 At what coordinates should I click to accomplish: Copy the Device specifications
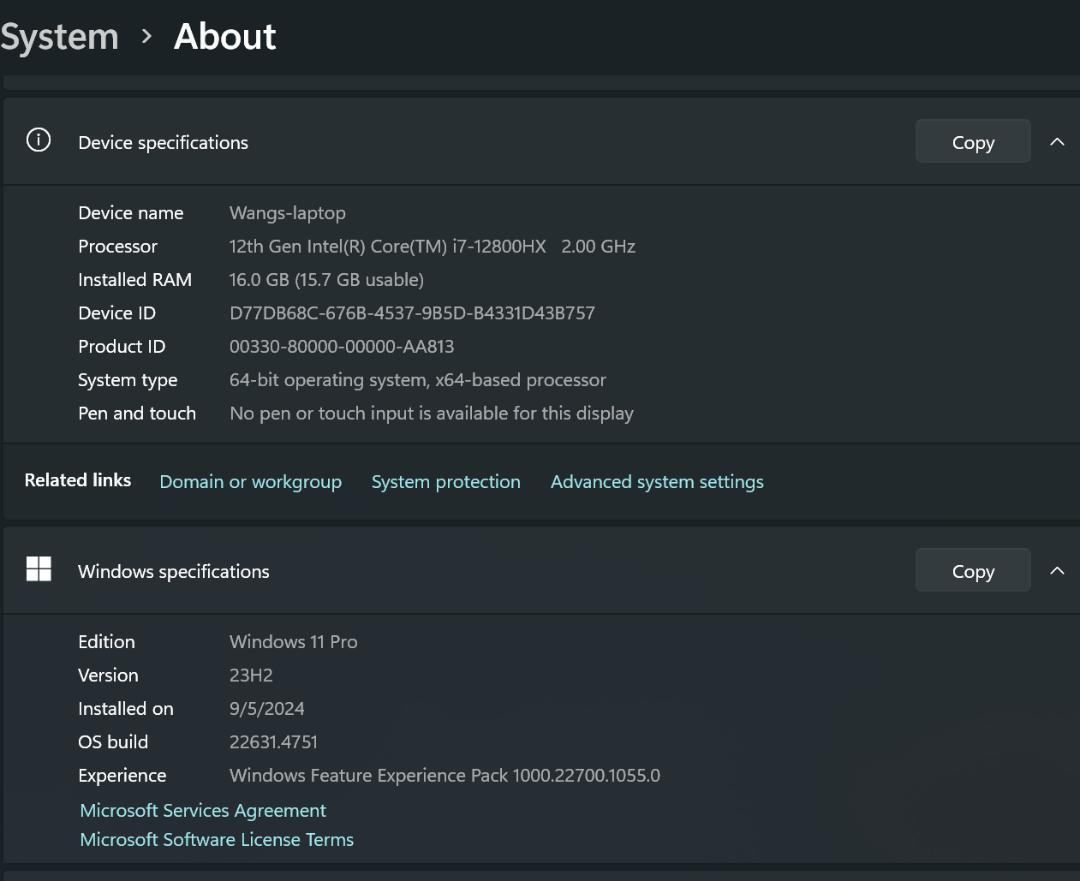pyautogui.click(x=973, y=142)
